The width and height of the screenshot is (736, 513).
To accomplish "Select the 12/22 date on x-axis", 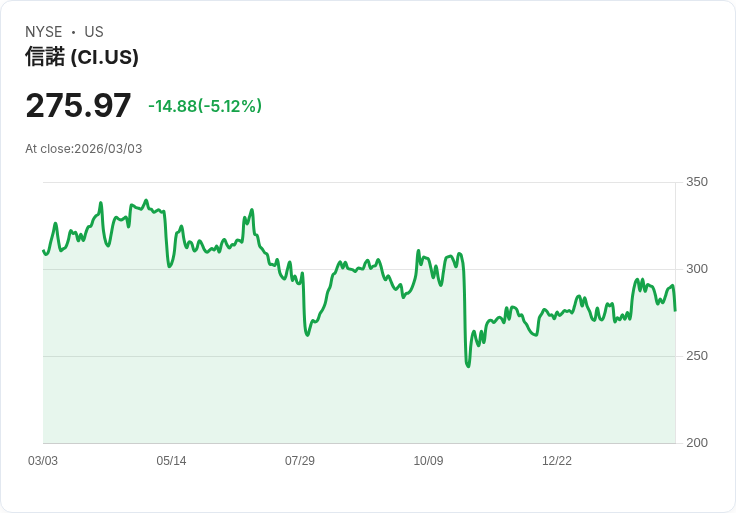I will [x=557, y=461].
